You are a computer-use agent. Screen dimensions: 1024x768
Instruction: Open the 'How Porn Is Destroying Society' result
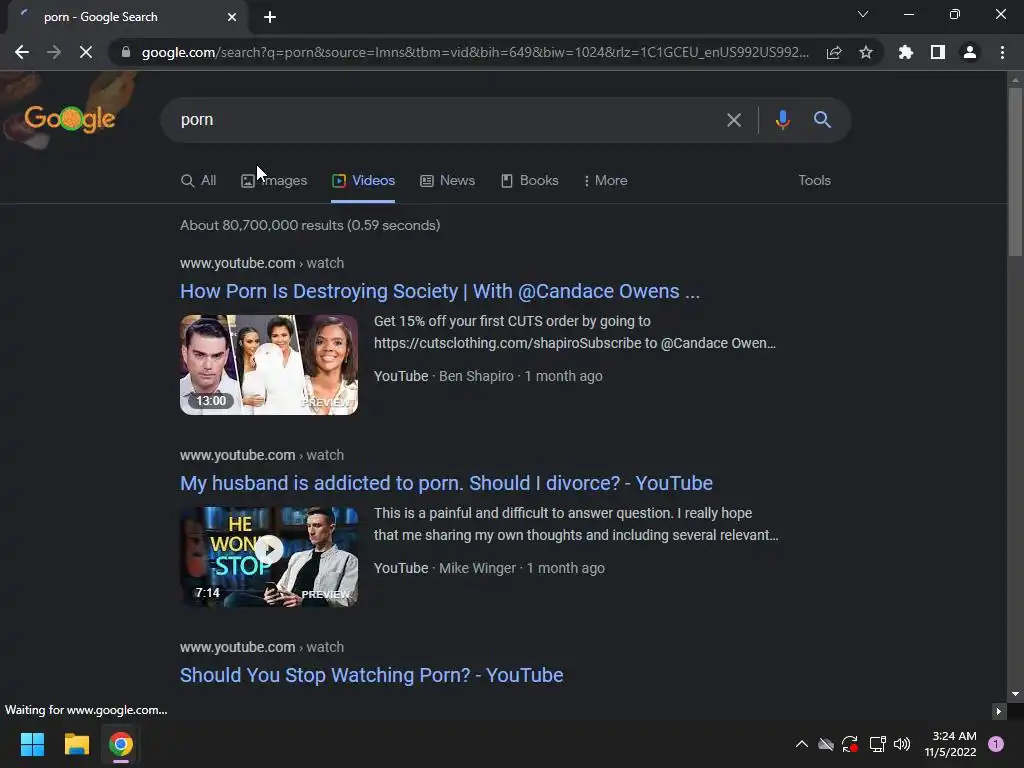pyautogui.click(x=440, y=291)
